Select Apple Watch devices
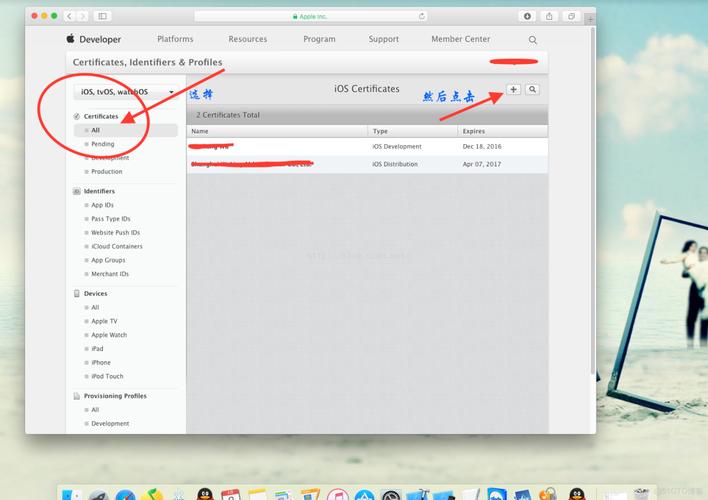708x500 pixels. point(109,335)
